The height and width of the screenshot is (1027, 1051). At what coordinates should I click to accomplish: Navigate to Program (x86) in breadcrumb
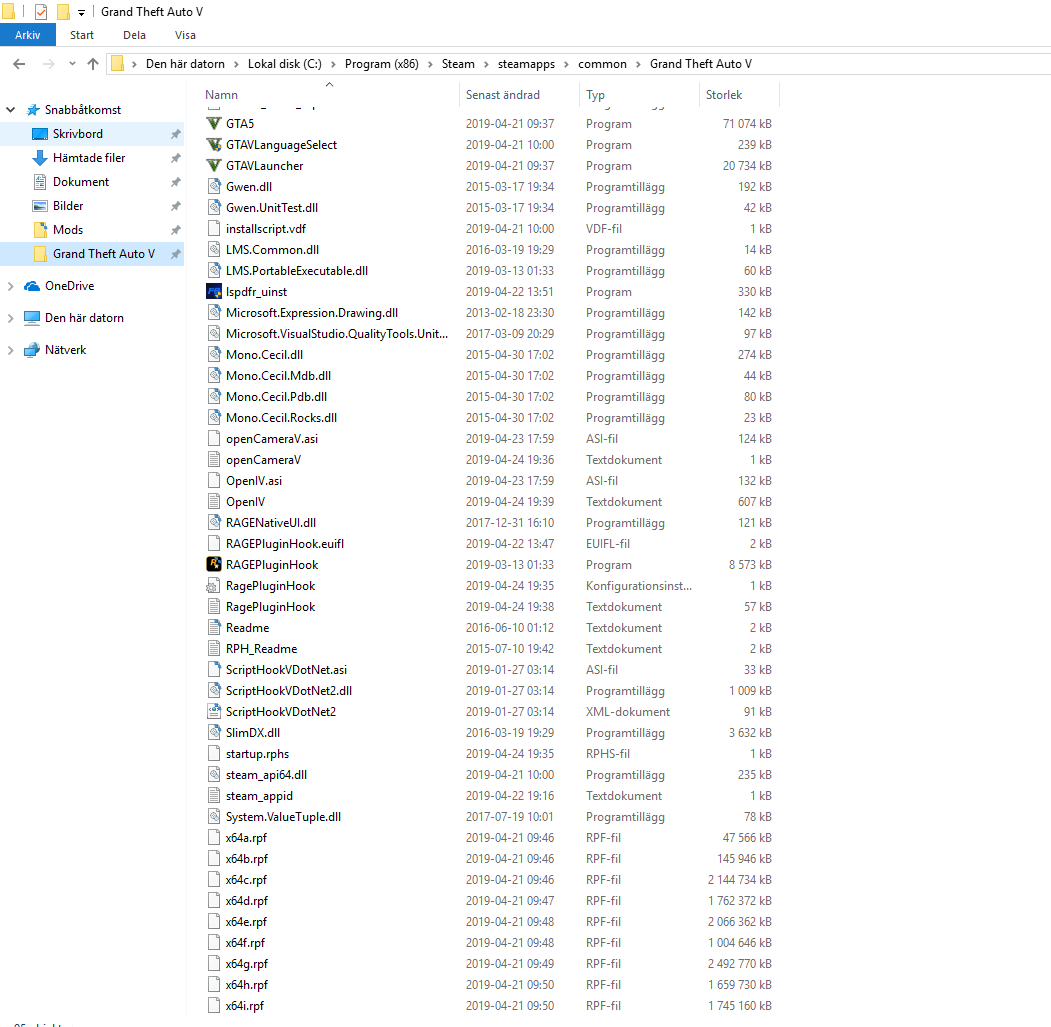point(381,64)
